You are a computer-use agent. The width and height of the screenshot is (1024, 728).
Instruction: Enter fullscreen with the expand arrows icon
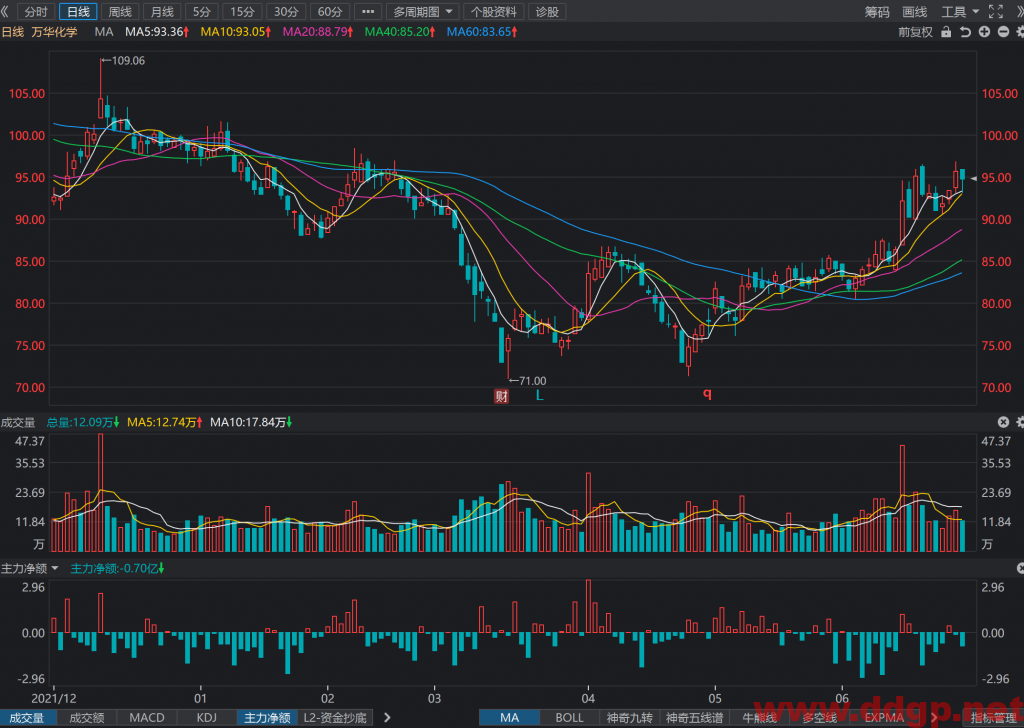pyautogui.click(x=996, y=11)
